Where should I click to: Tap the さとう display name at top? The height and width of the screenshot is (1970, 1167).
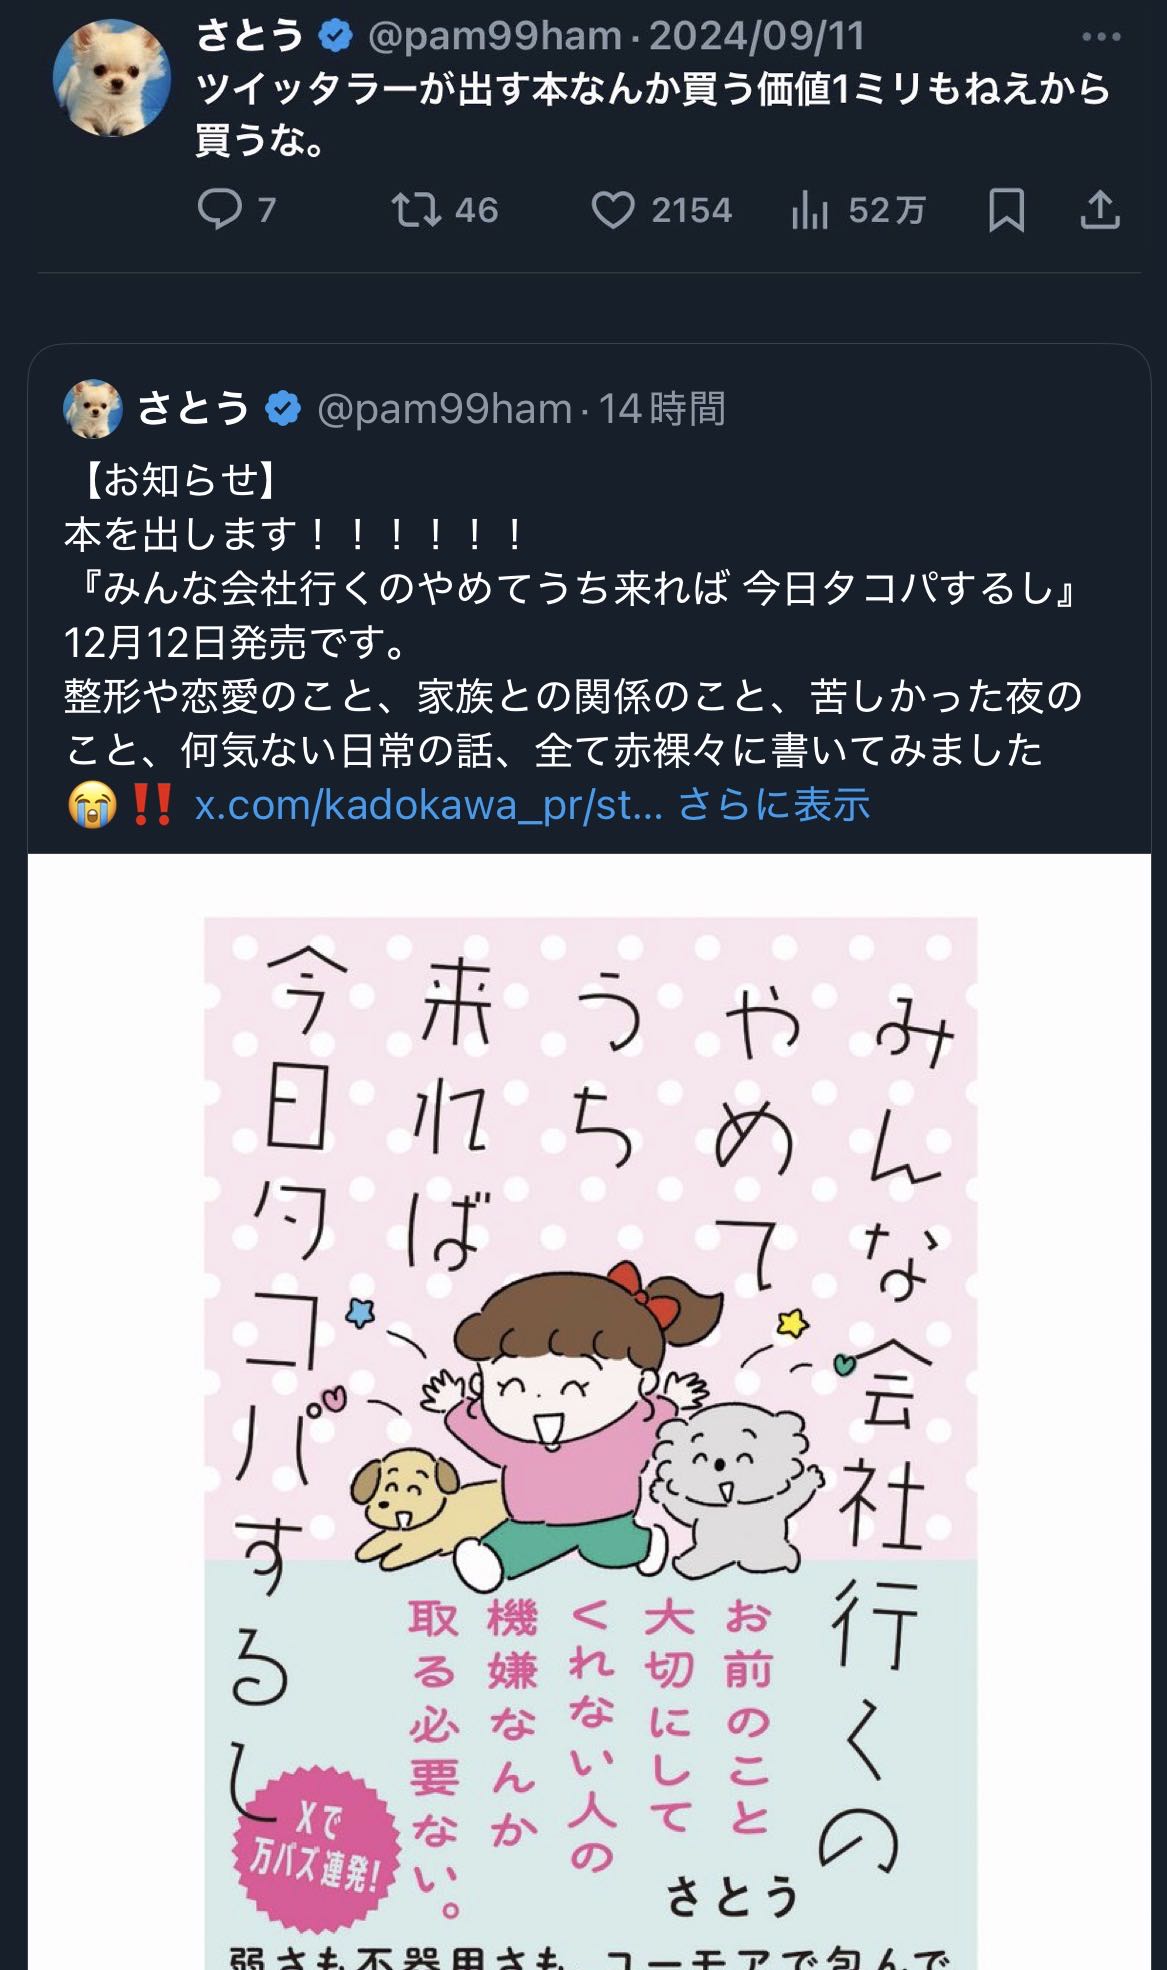click(250, 37)
